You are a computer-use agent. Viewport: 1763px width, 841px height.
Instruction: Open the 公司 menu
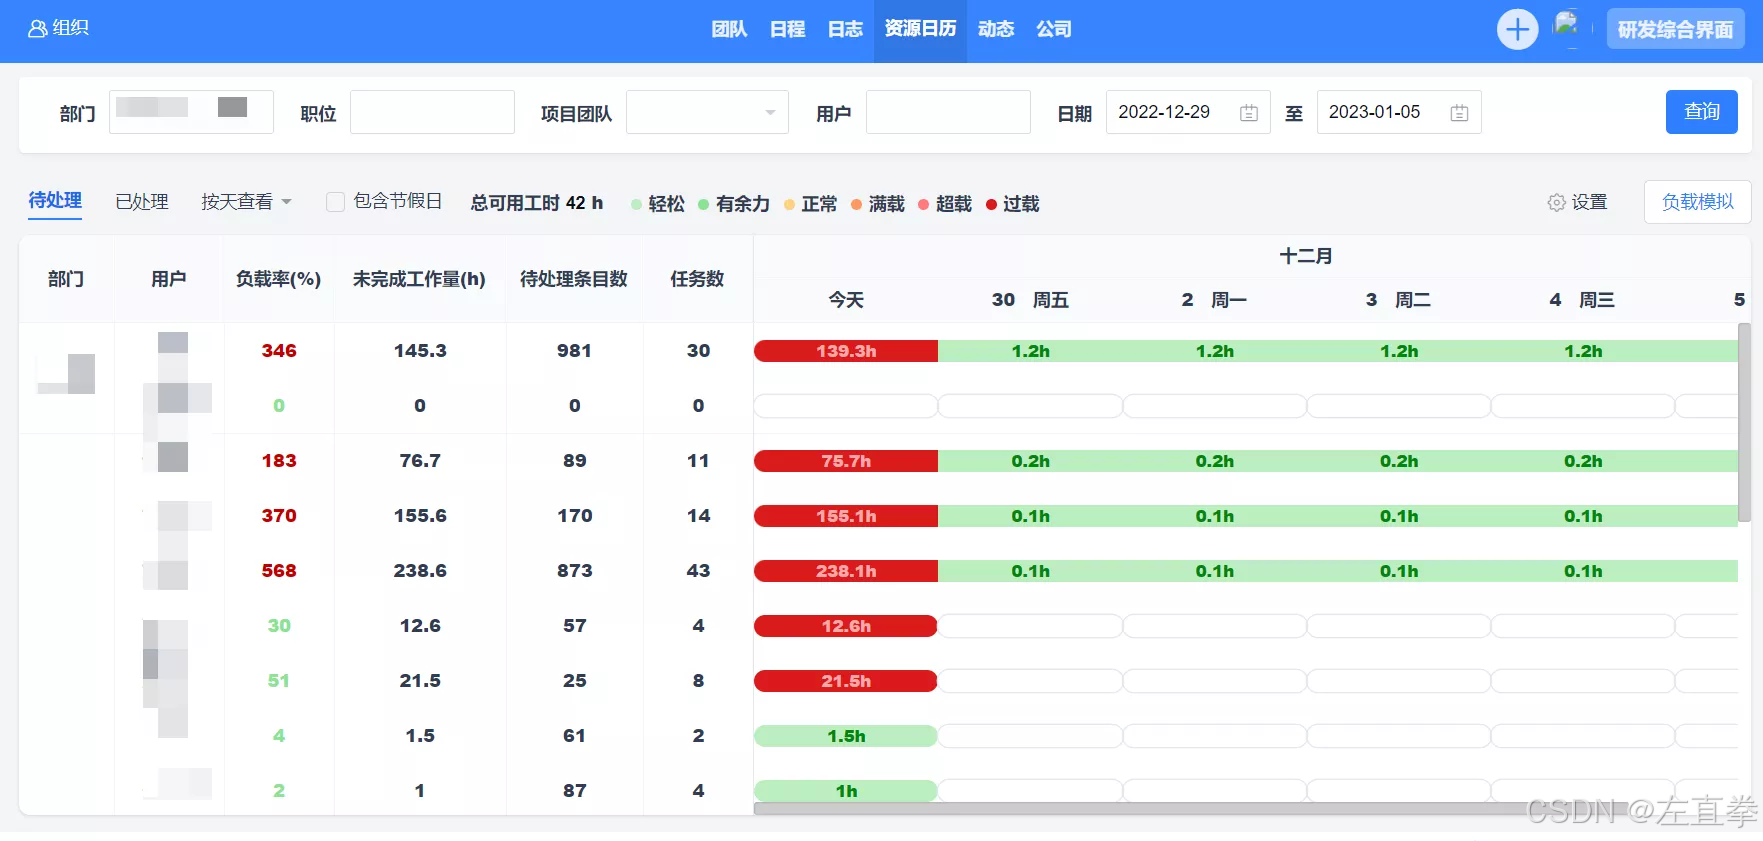point(1054,30)
